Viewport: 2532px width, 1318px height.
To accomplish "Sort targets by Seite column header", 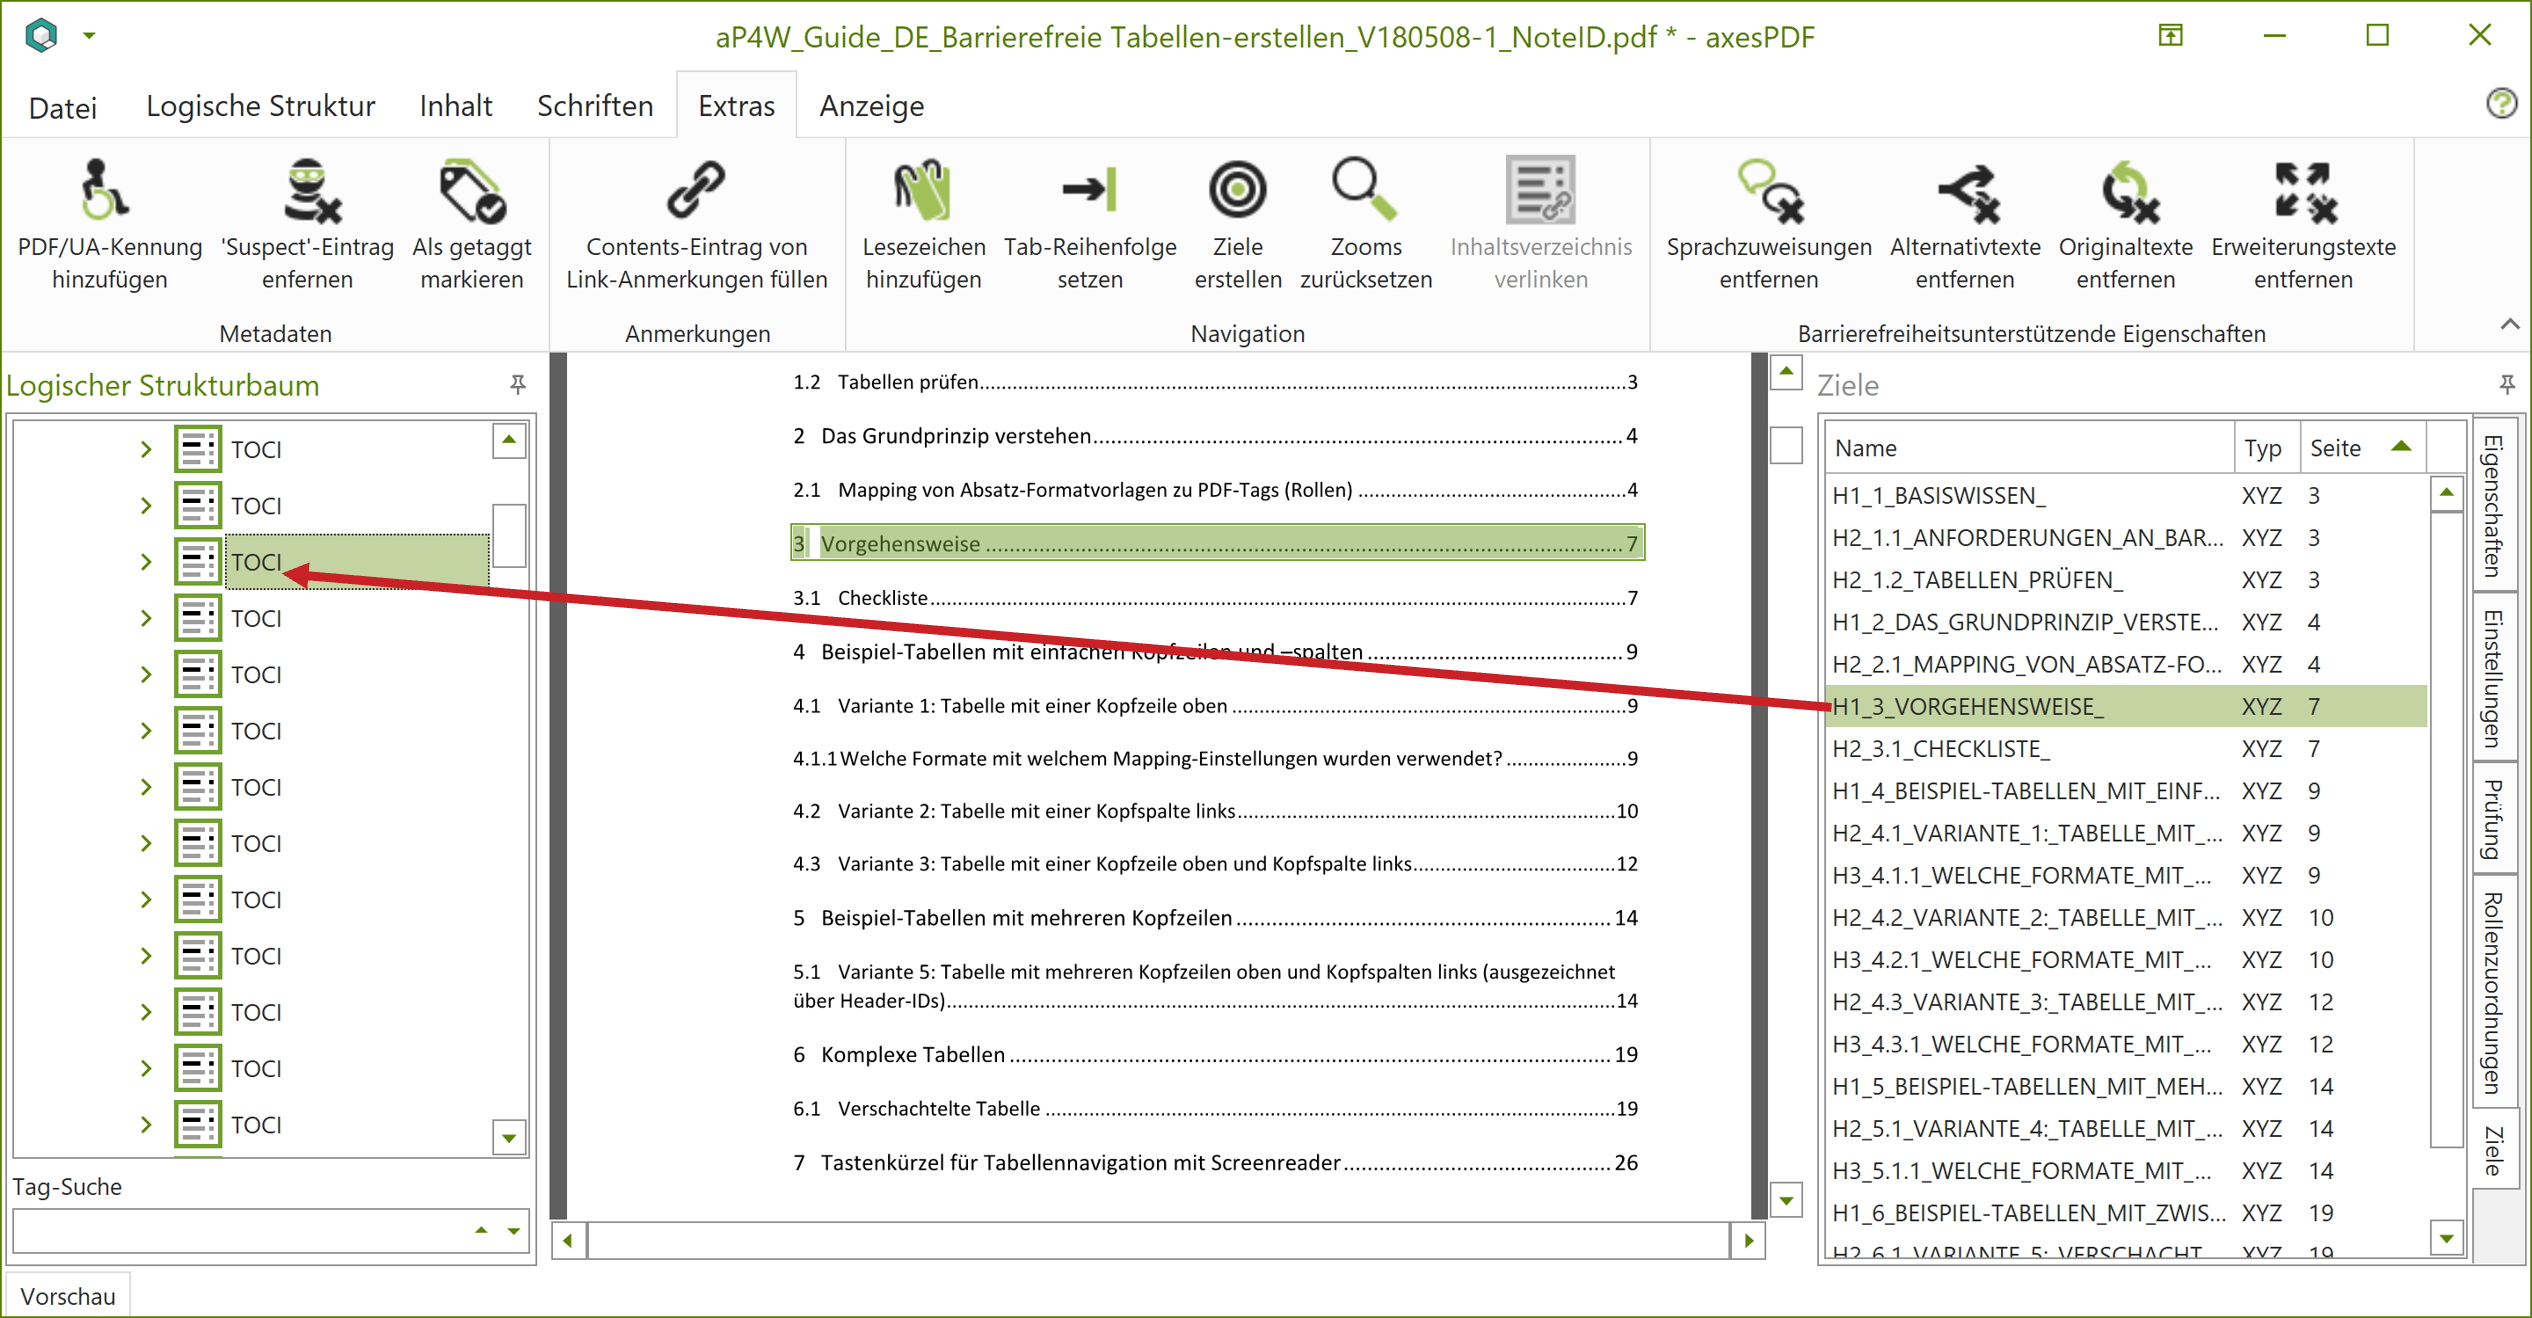I will click(x=2362, y=448).
